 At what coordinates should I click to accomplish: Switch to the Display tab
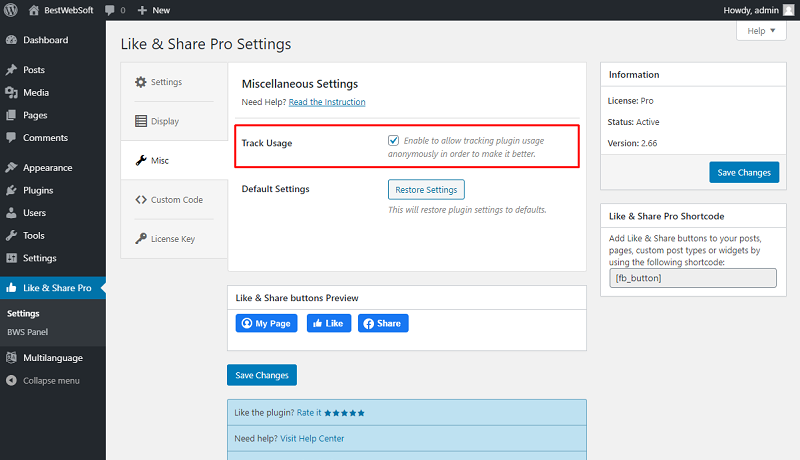174,121
